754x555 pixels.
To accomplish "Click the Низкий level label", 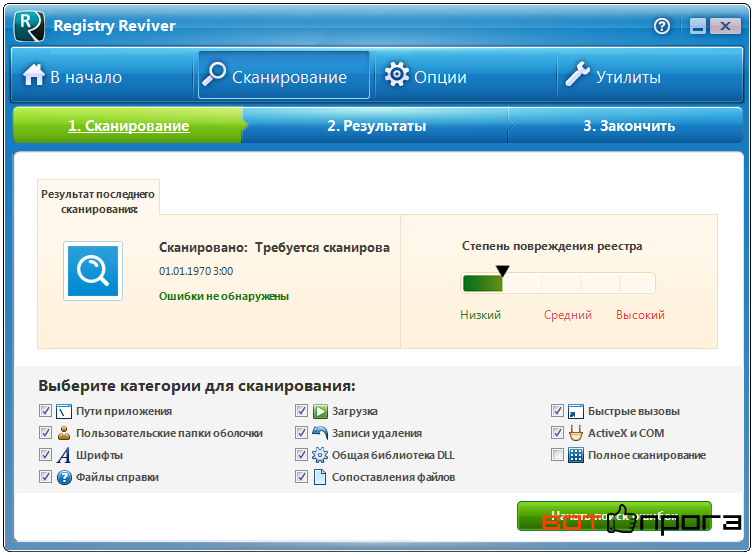I will [480, 315].
